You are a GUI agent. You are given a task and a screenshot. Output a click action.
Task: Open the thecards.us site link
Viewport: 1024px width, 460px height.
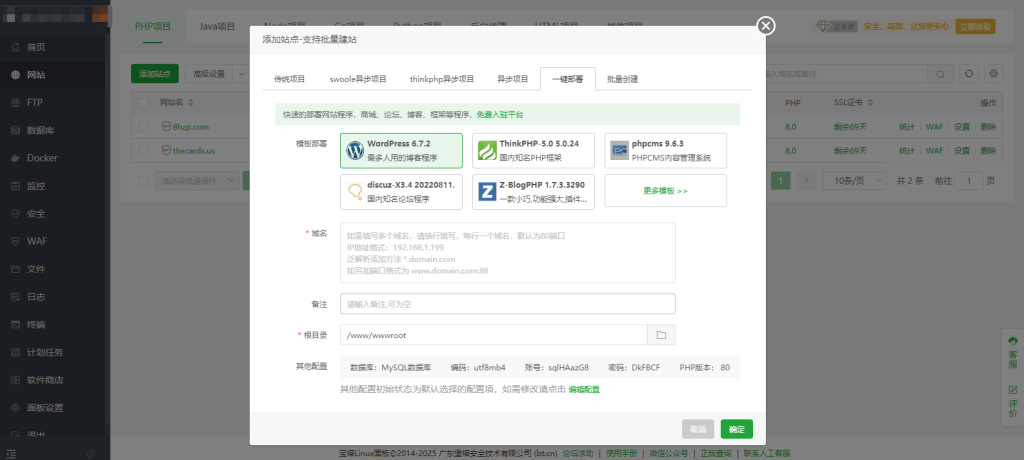pos(194,151)
